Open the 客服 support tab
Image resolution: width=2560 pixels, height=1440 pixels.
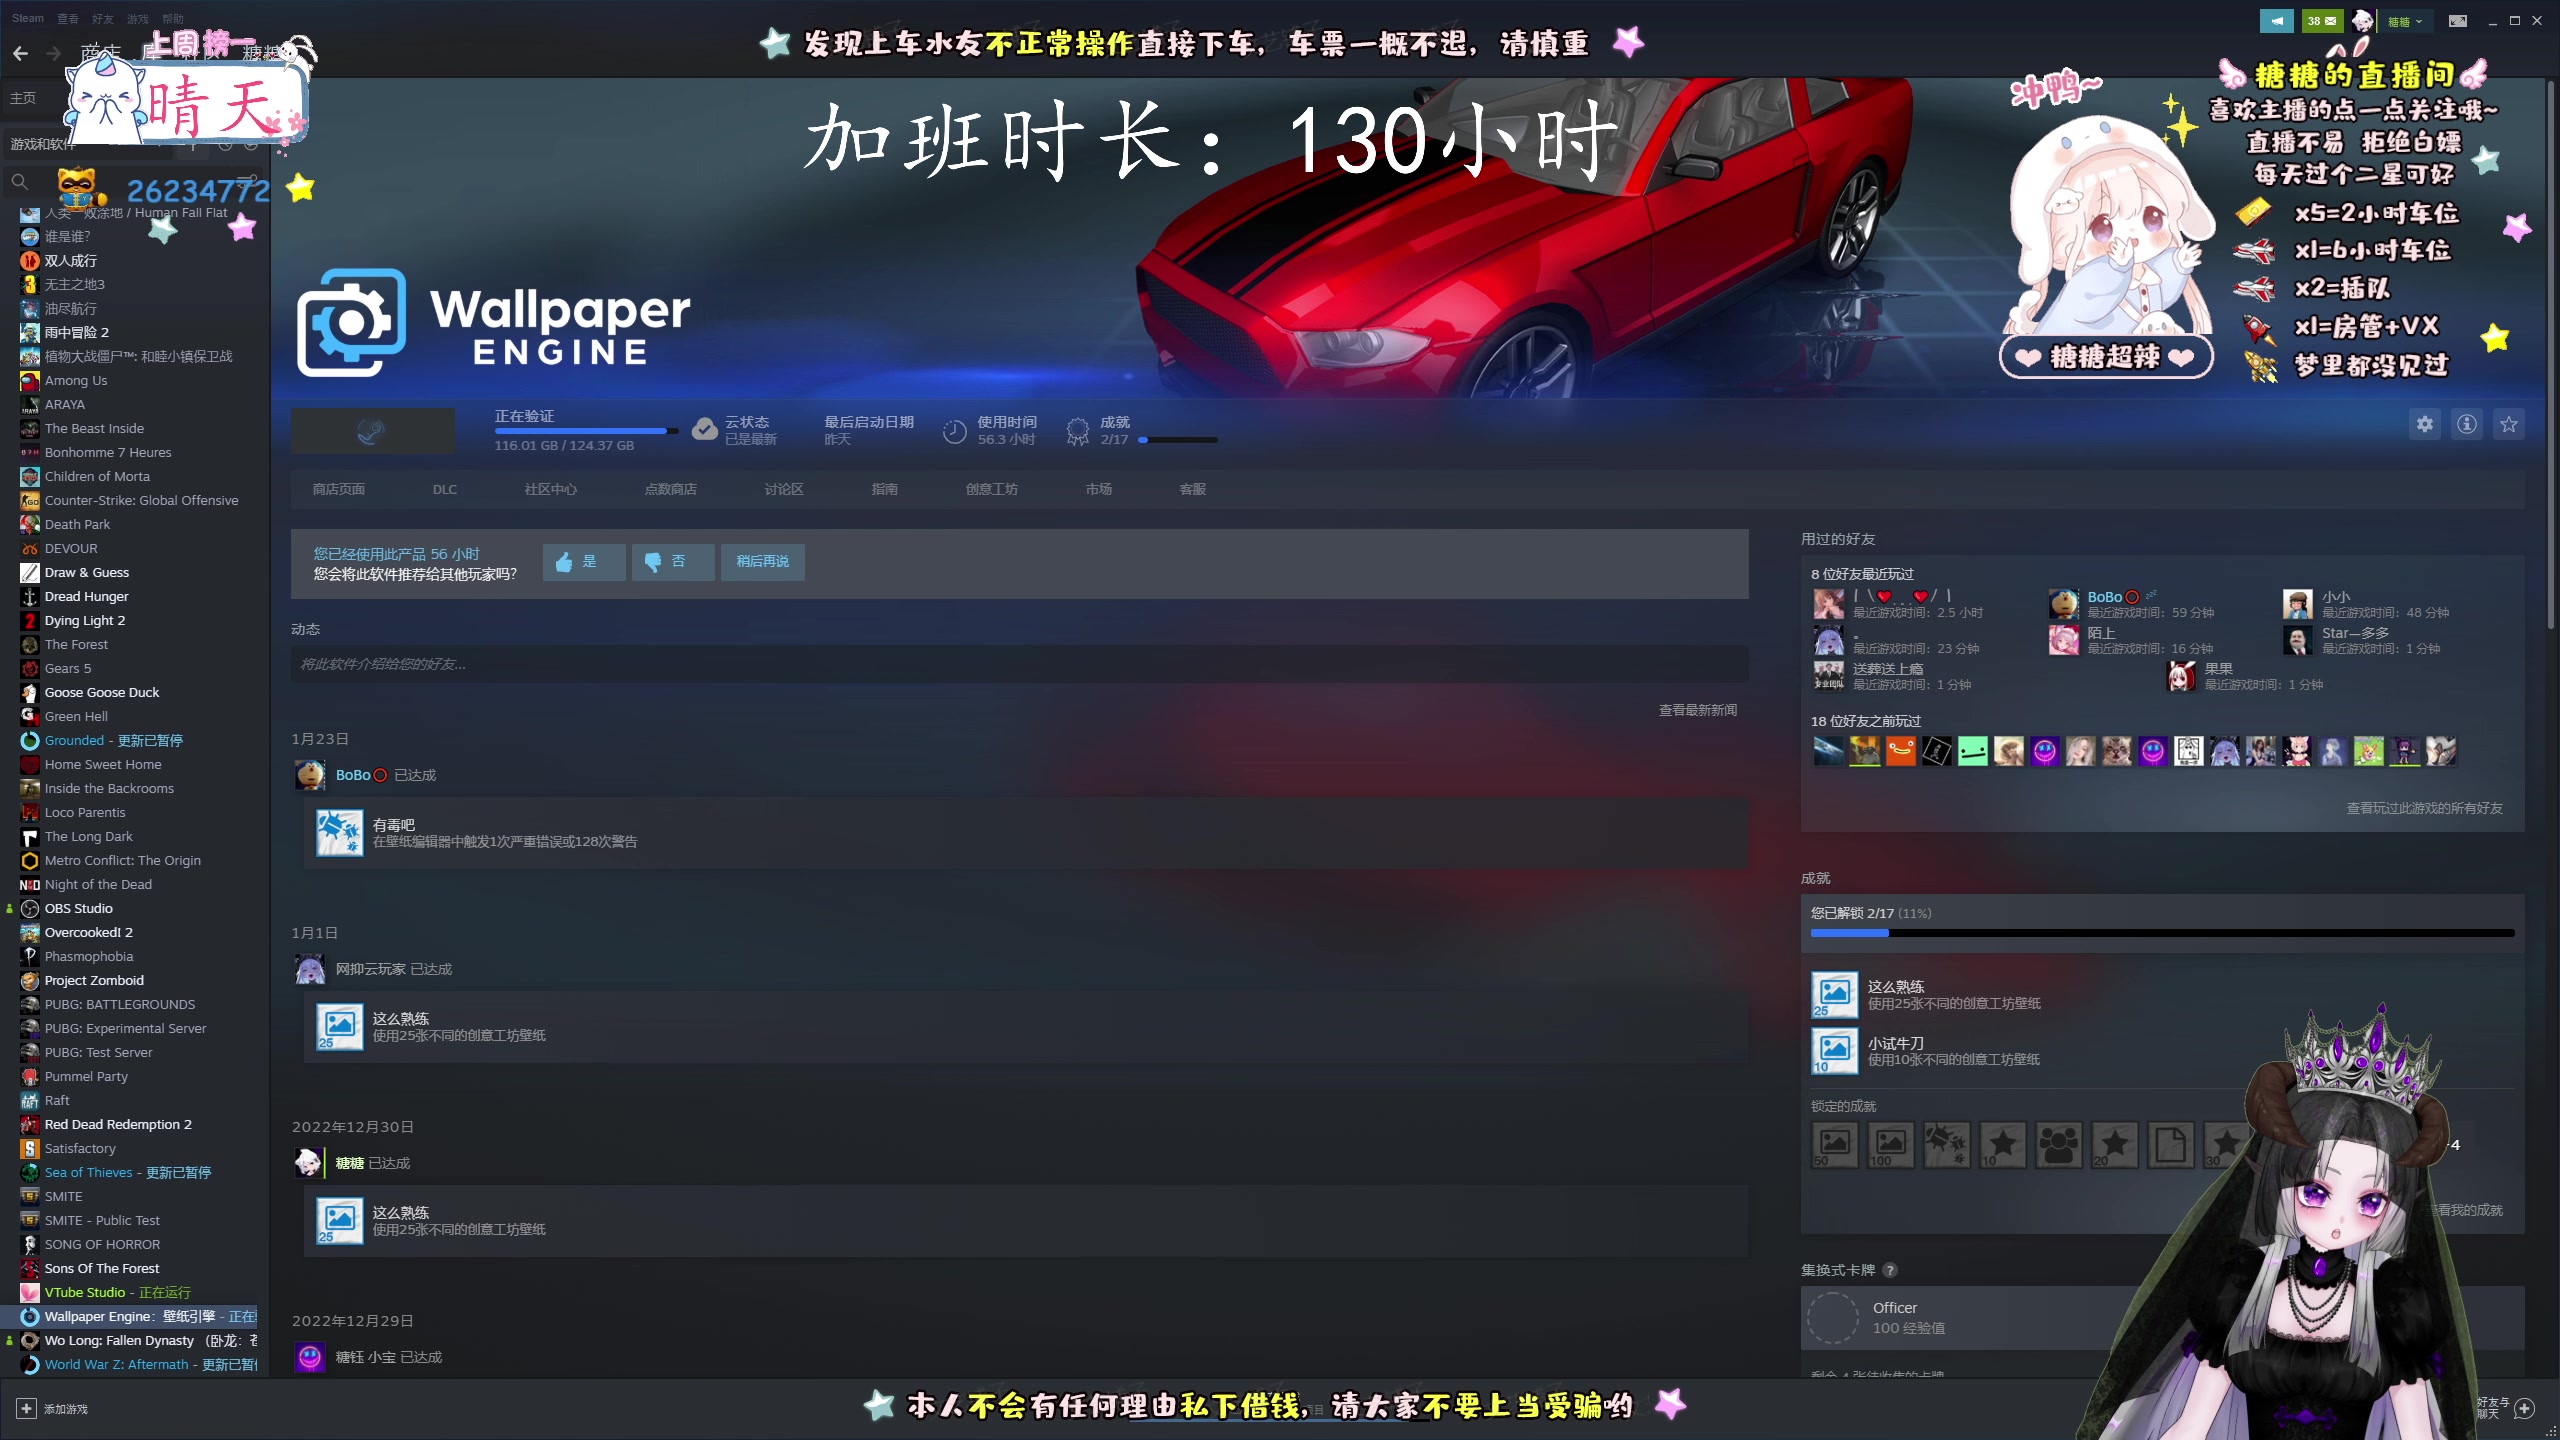coord(1192,489)
